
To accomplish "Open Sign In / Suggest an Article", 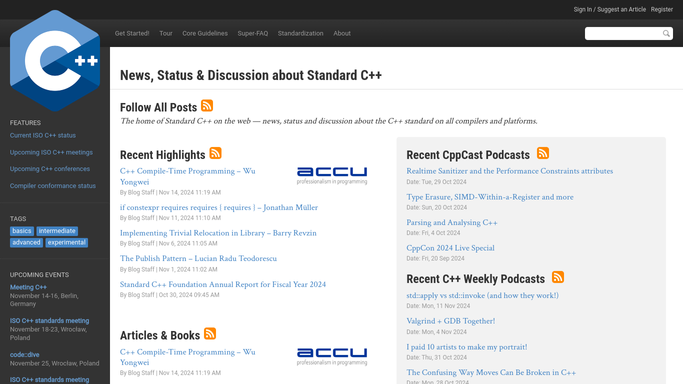I will (609, 10).
